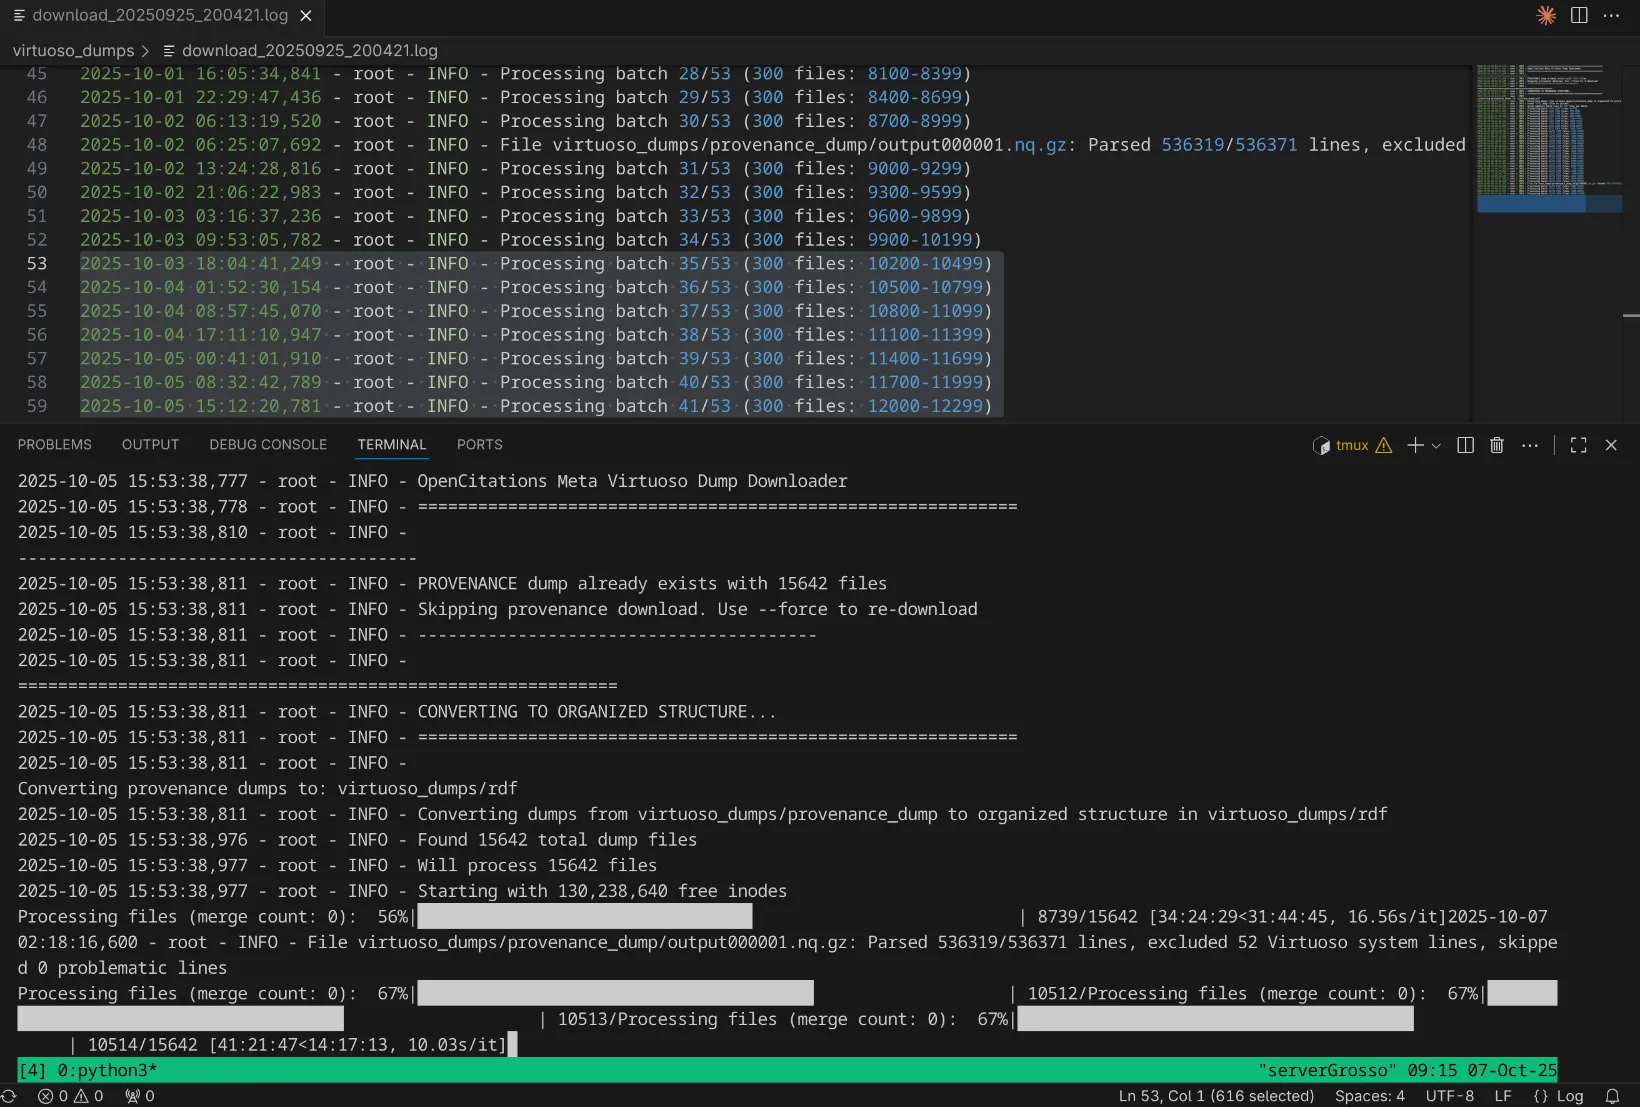This screenshot has width=1640, height=1107.
Task: Switch to the PROBLEMS panel tab
Action: pos(54,445)
